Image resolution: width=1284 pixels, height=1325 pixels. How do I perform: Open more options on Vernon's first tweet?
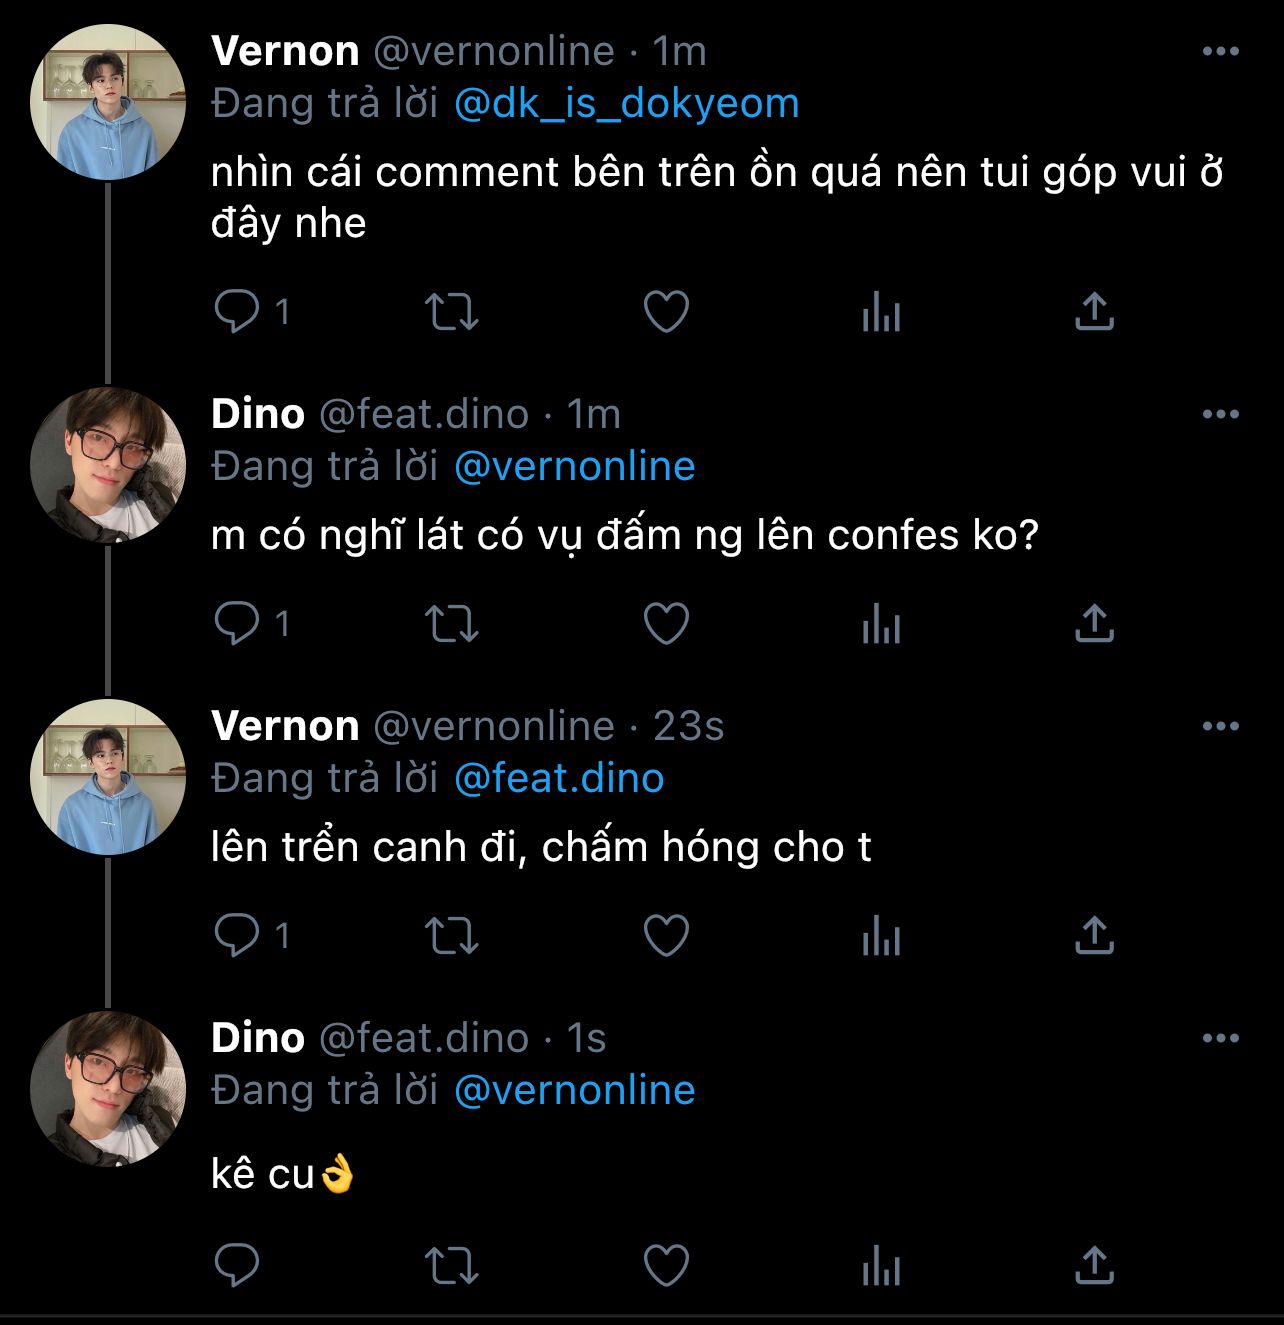[x=1220, y=52]
